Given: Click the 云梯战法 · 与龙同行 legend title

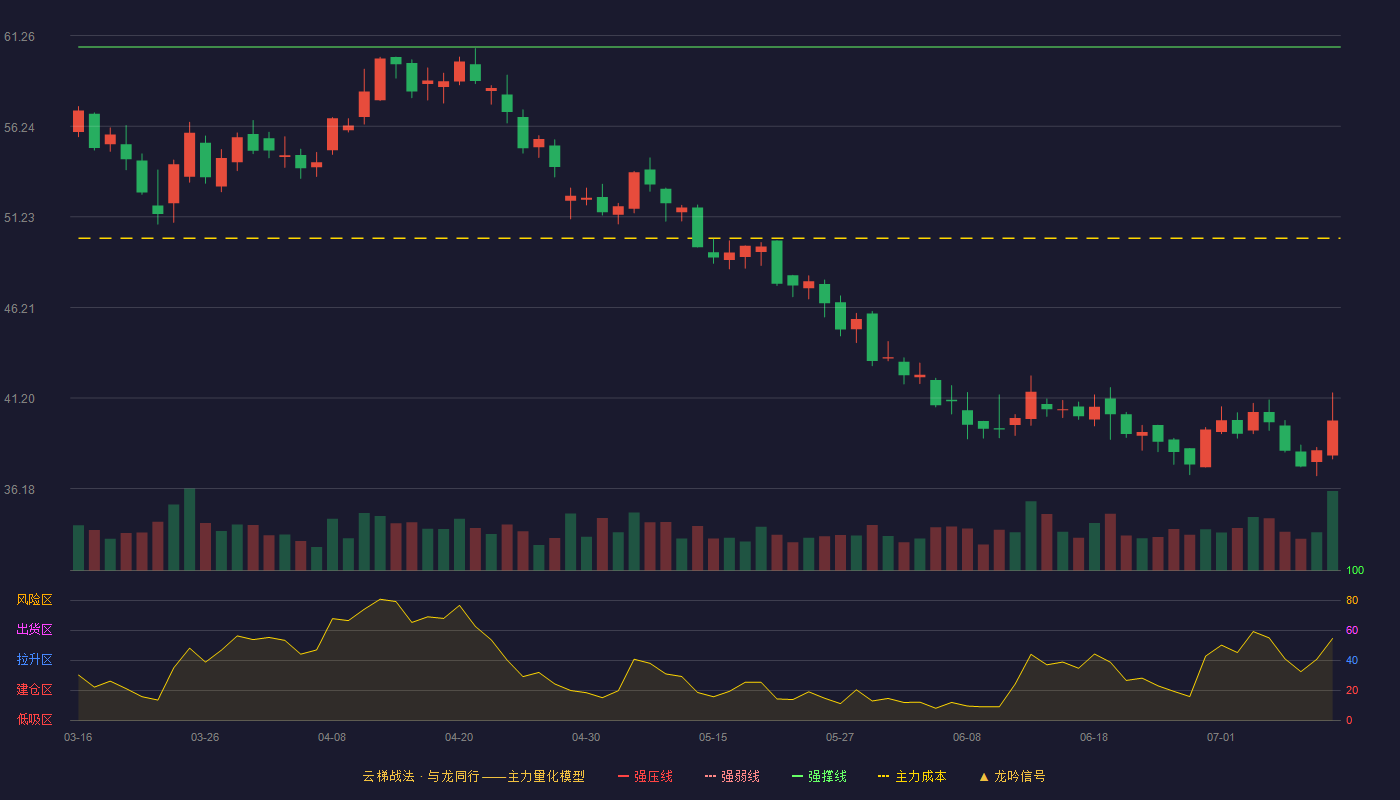Looking at the screenshot, I should tap(473, 776).
